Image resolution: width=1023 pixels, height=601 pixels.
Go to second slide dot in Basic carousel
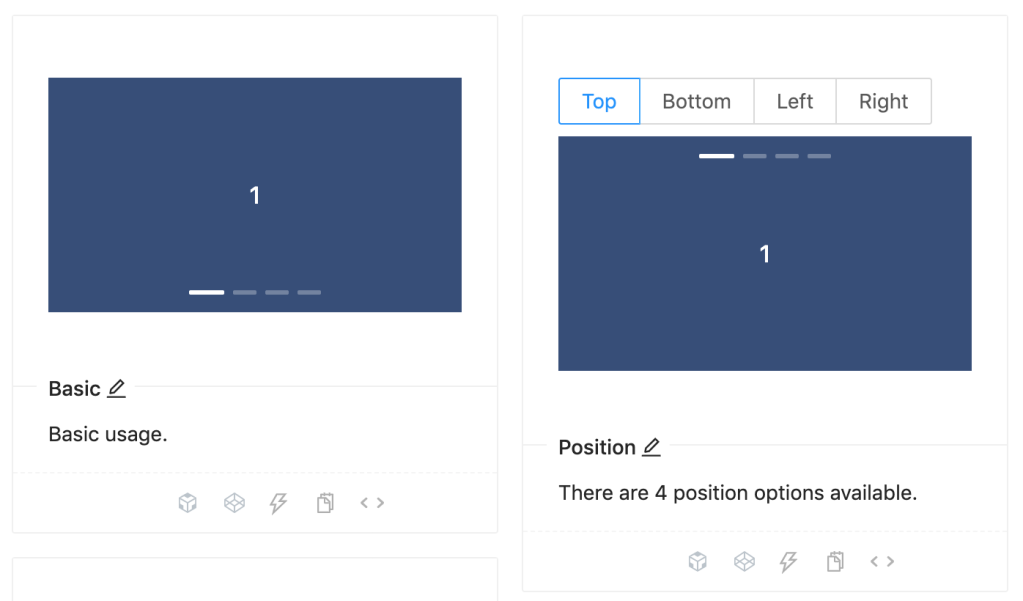245,292
